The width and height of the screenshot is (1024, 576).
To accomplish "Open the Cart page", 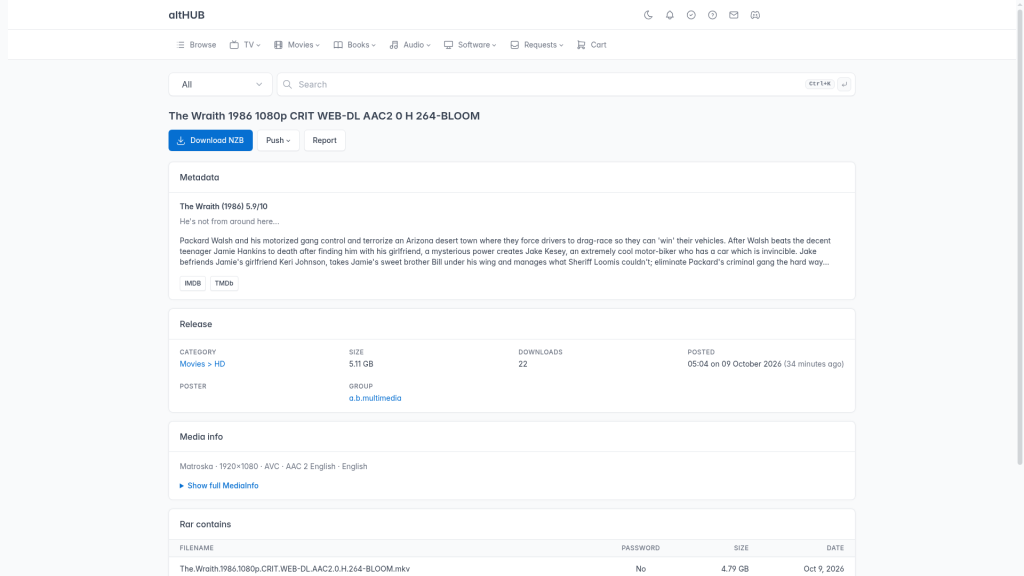I will 592,45.
